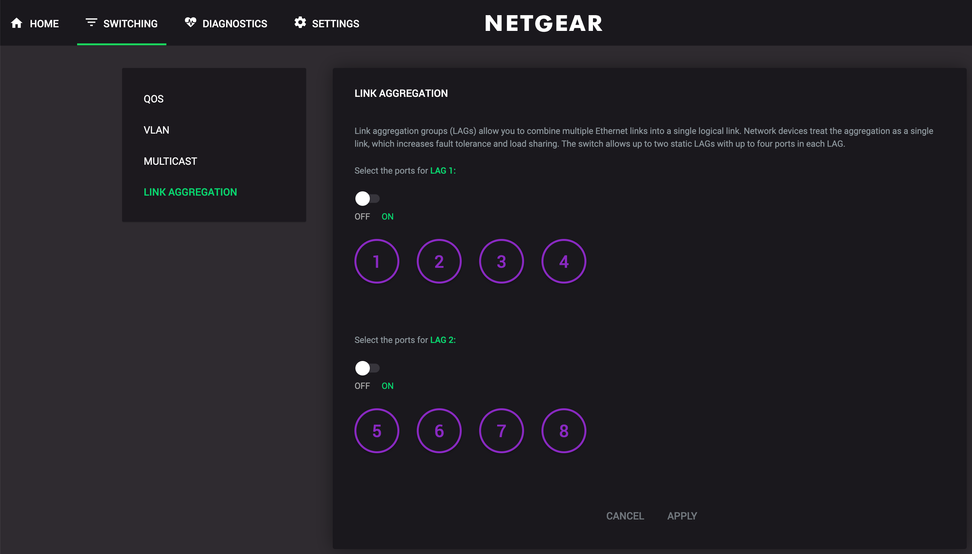Screen dimensions: 972x554
Task: Click the Diagnostics heart icon
Action: tap(190, 22)
